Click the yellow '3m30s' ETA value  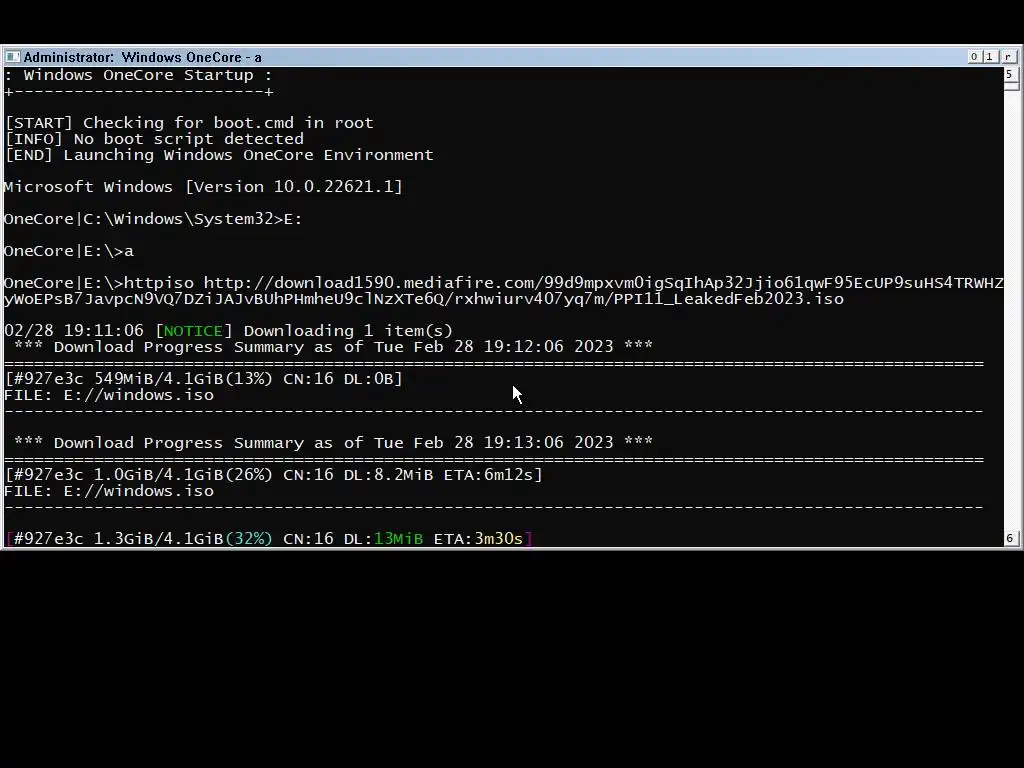[498, 539]
